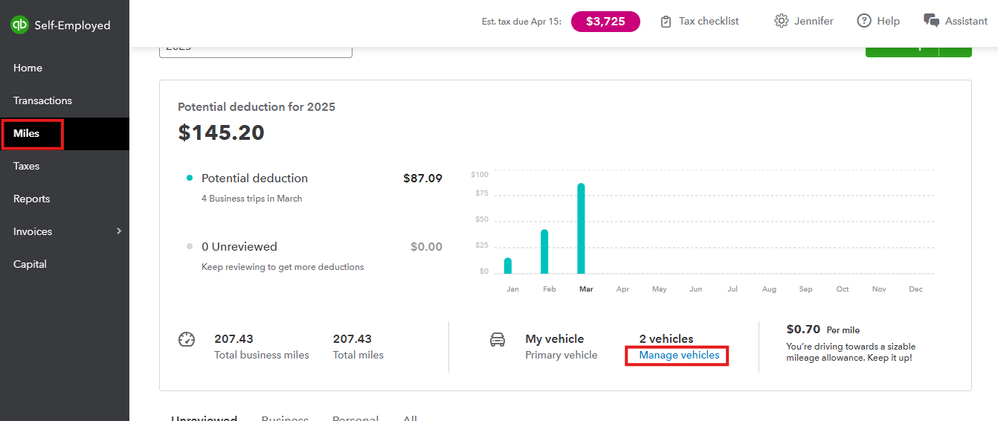Open the green split button's dropdown arrow
This screenshot has height=421, width=998.
(x=956, y=50)
